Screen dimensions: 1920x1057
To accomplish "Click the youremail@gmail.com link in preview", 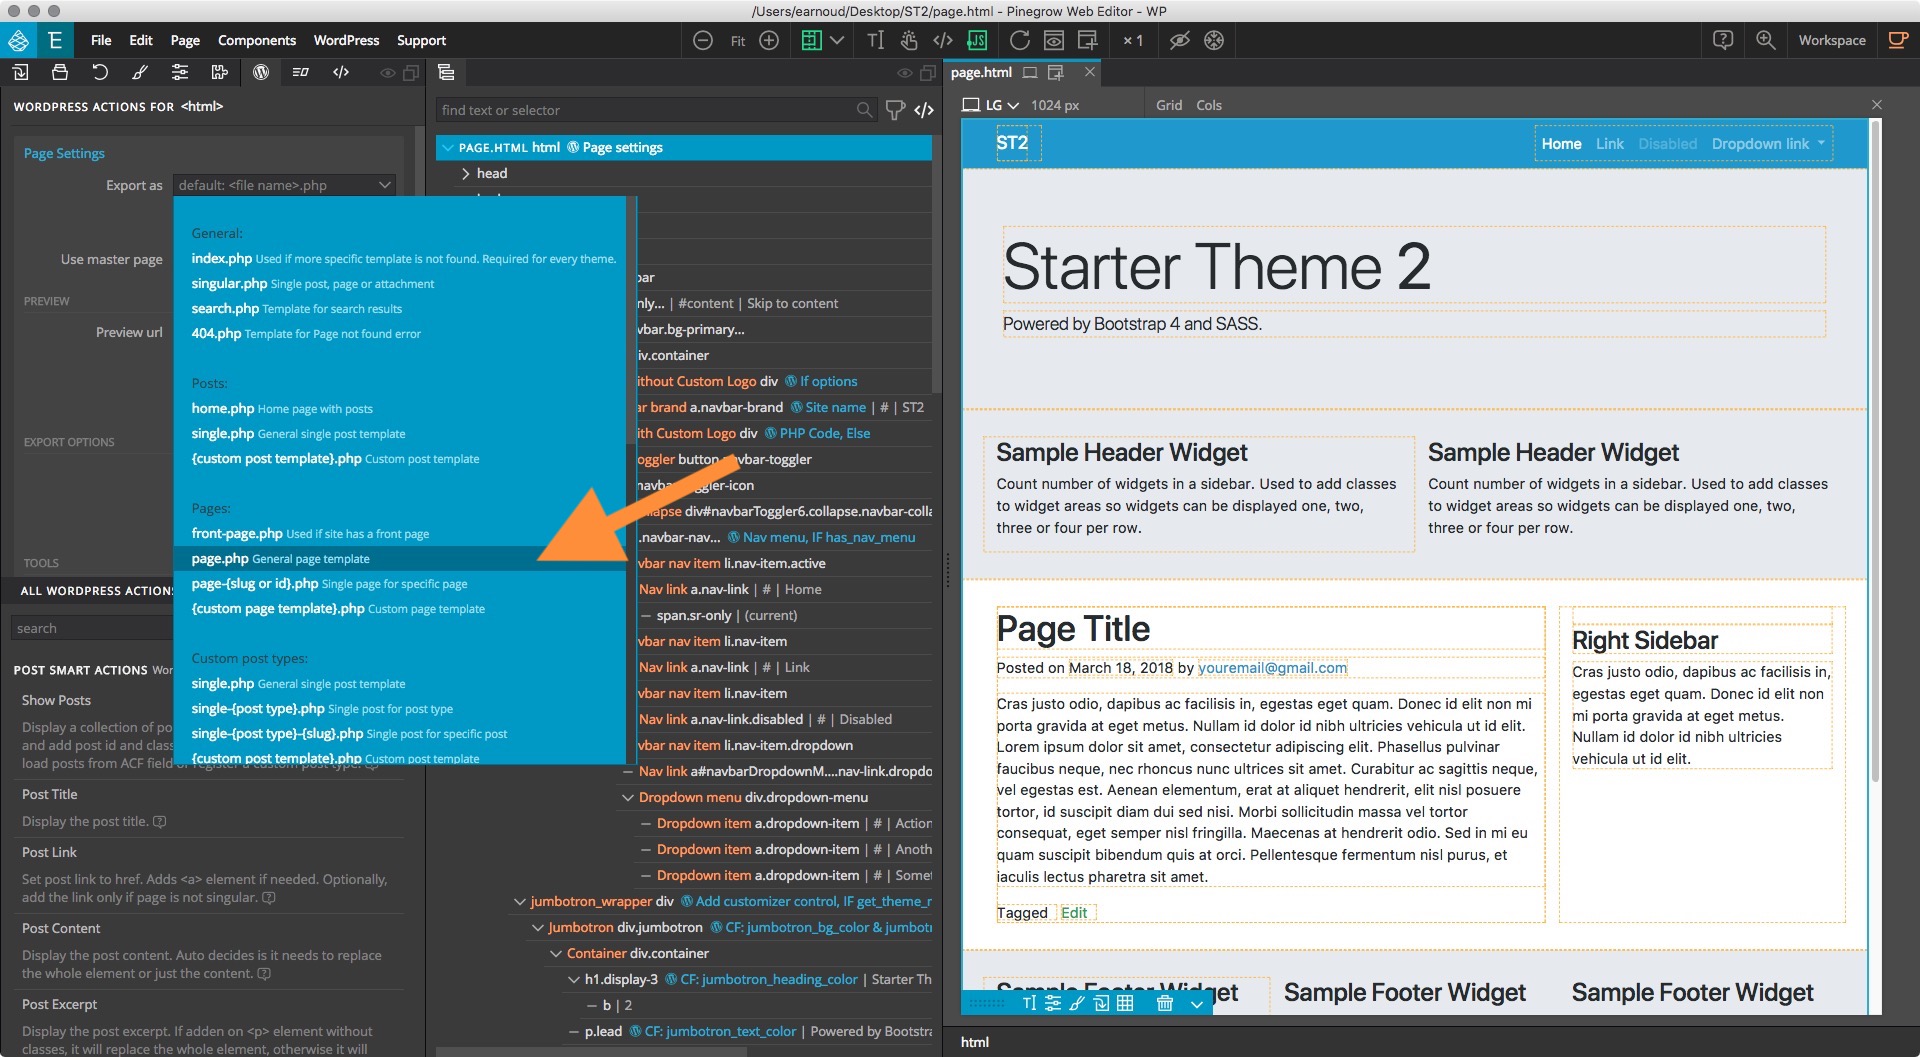I will [x=1272, y=668].
